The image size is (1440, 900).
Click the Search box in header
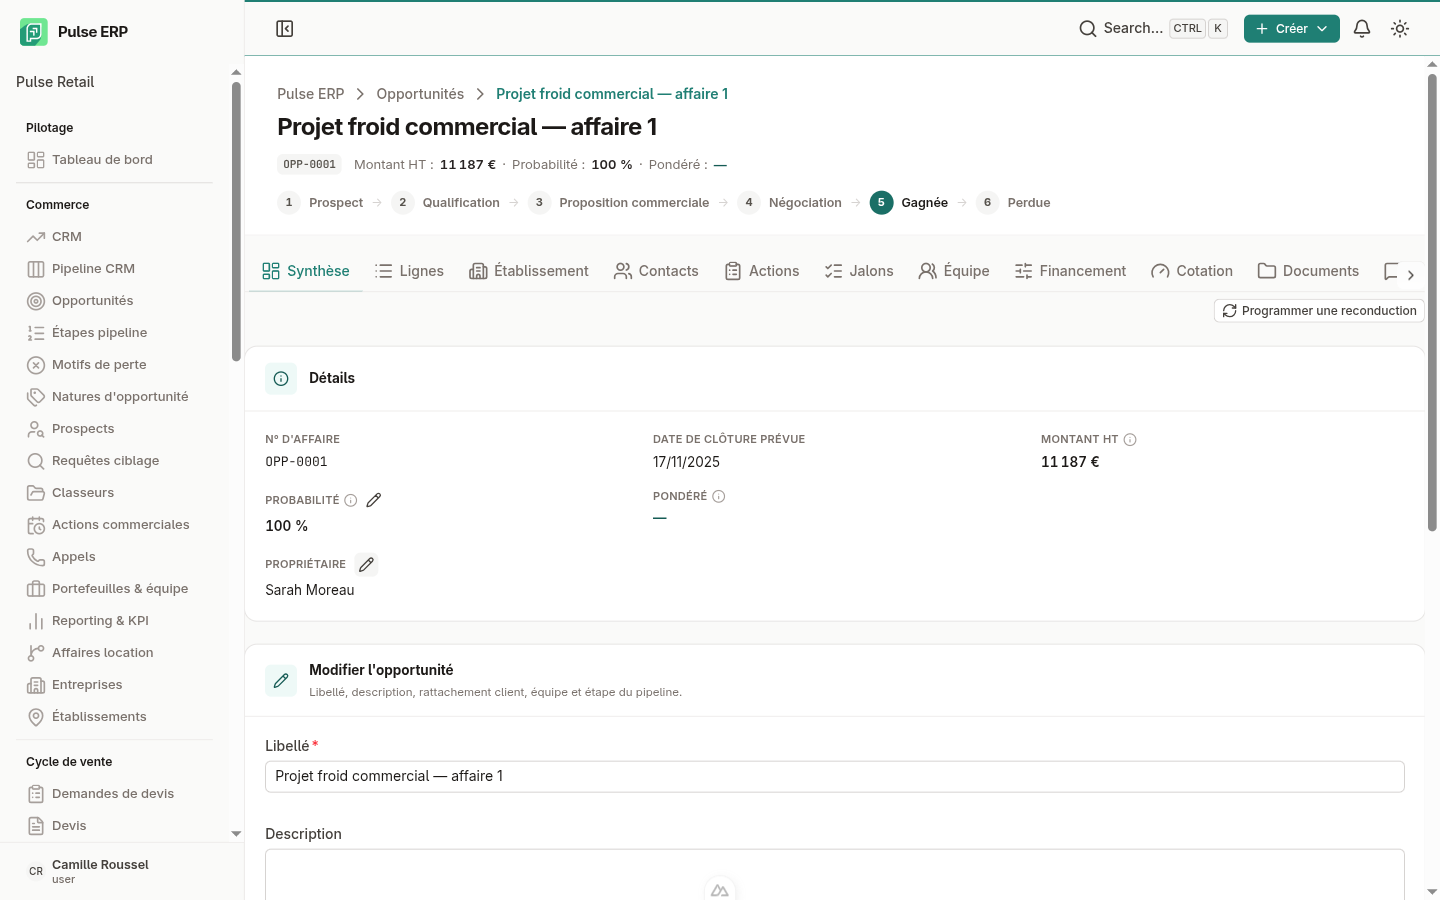1153,29
